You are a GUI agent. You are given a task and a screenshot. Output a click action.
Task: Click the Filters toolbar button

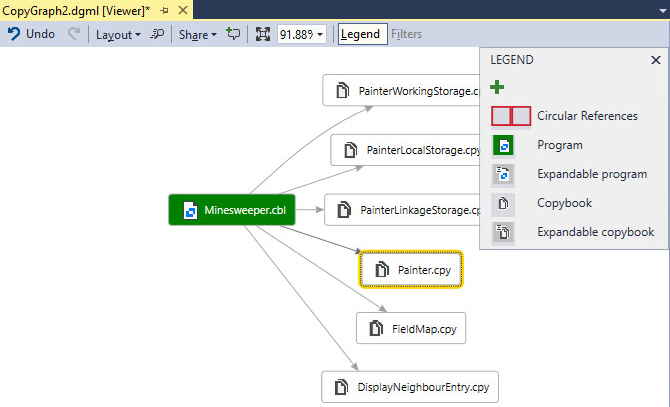coord(406,34)
